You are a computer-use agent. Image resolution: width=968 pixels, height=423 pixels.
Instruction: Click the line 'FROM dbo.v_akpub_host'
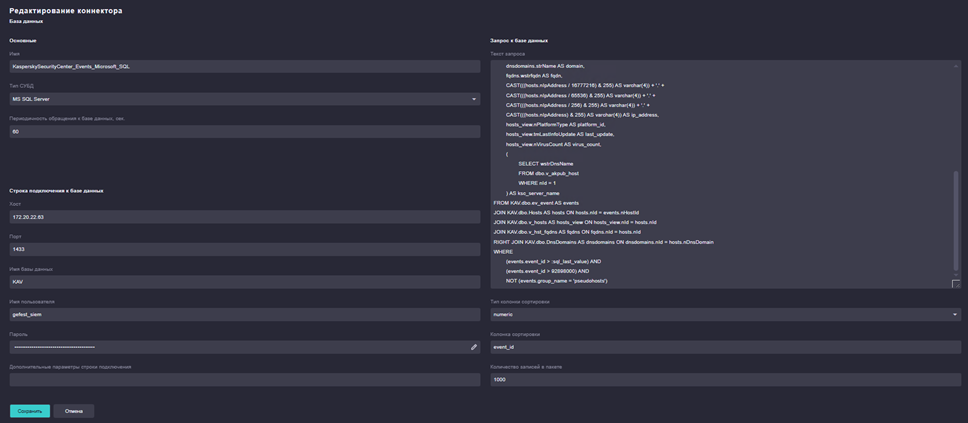click(548, 174)
